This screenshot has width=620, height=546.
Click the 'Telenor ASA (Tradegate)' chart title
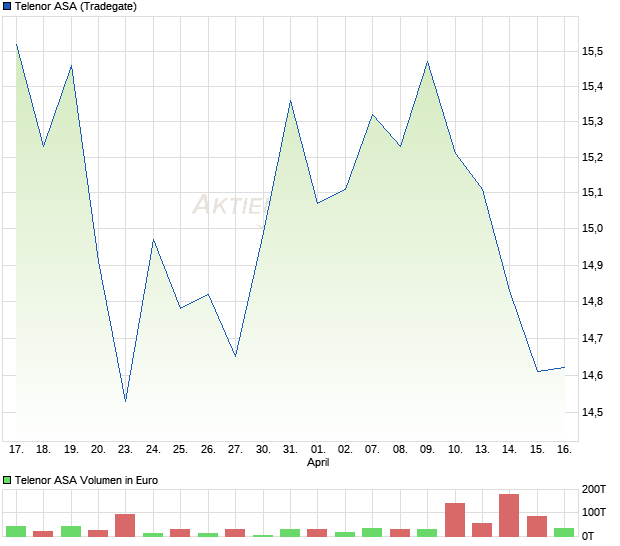[x=76, y=6]
